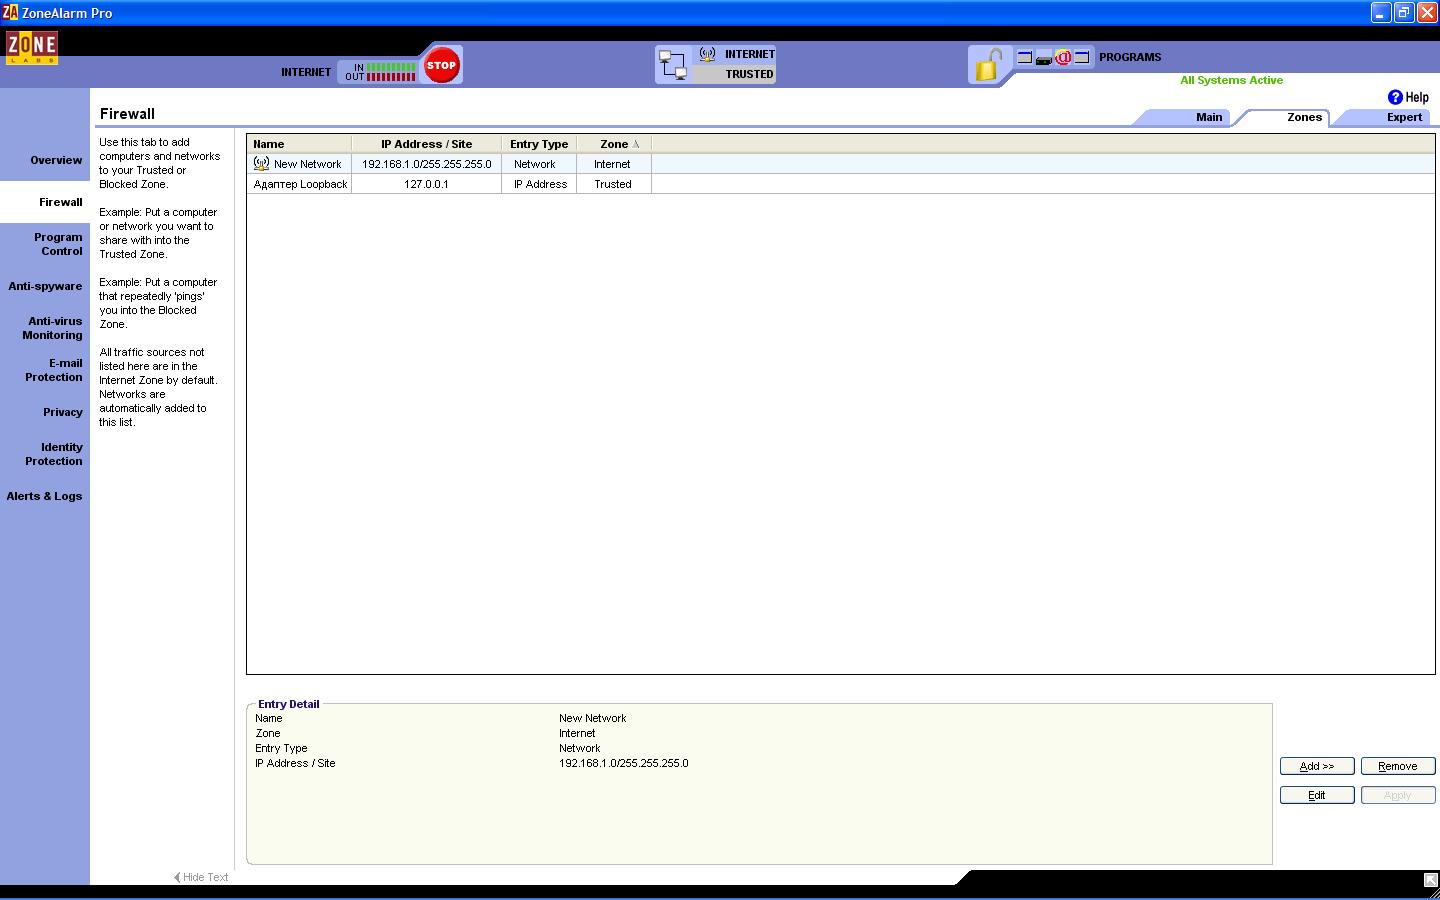The image size is (1440, 900).
Task: Switch to the Zones tab
Action: pyautogui.click(x=1304, y=117)
